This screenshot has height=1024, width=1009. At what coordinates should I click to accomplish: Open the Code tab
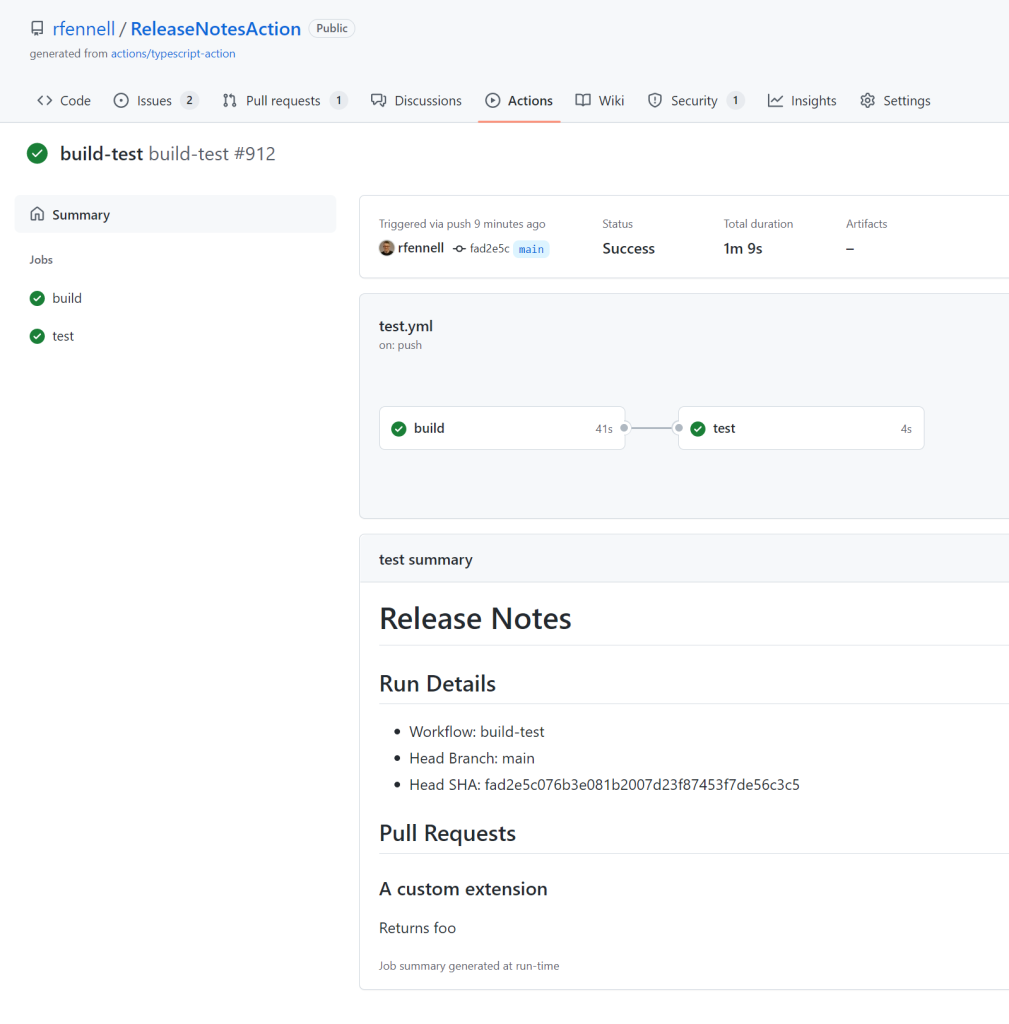[64, 101]
